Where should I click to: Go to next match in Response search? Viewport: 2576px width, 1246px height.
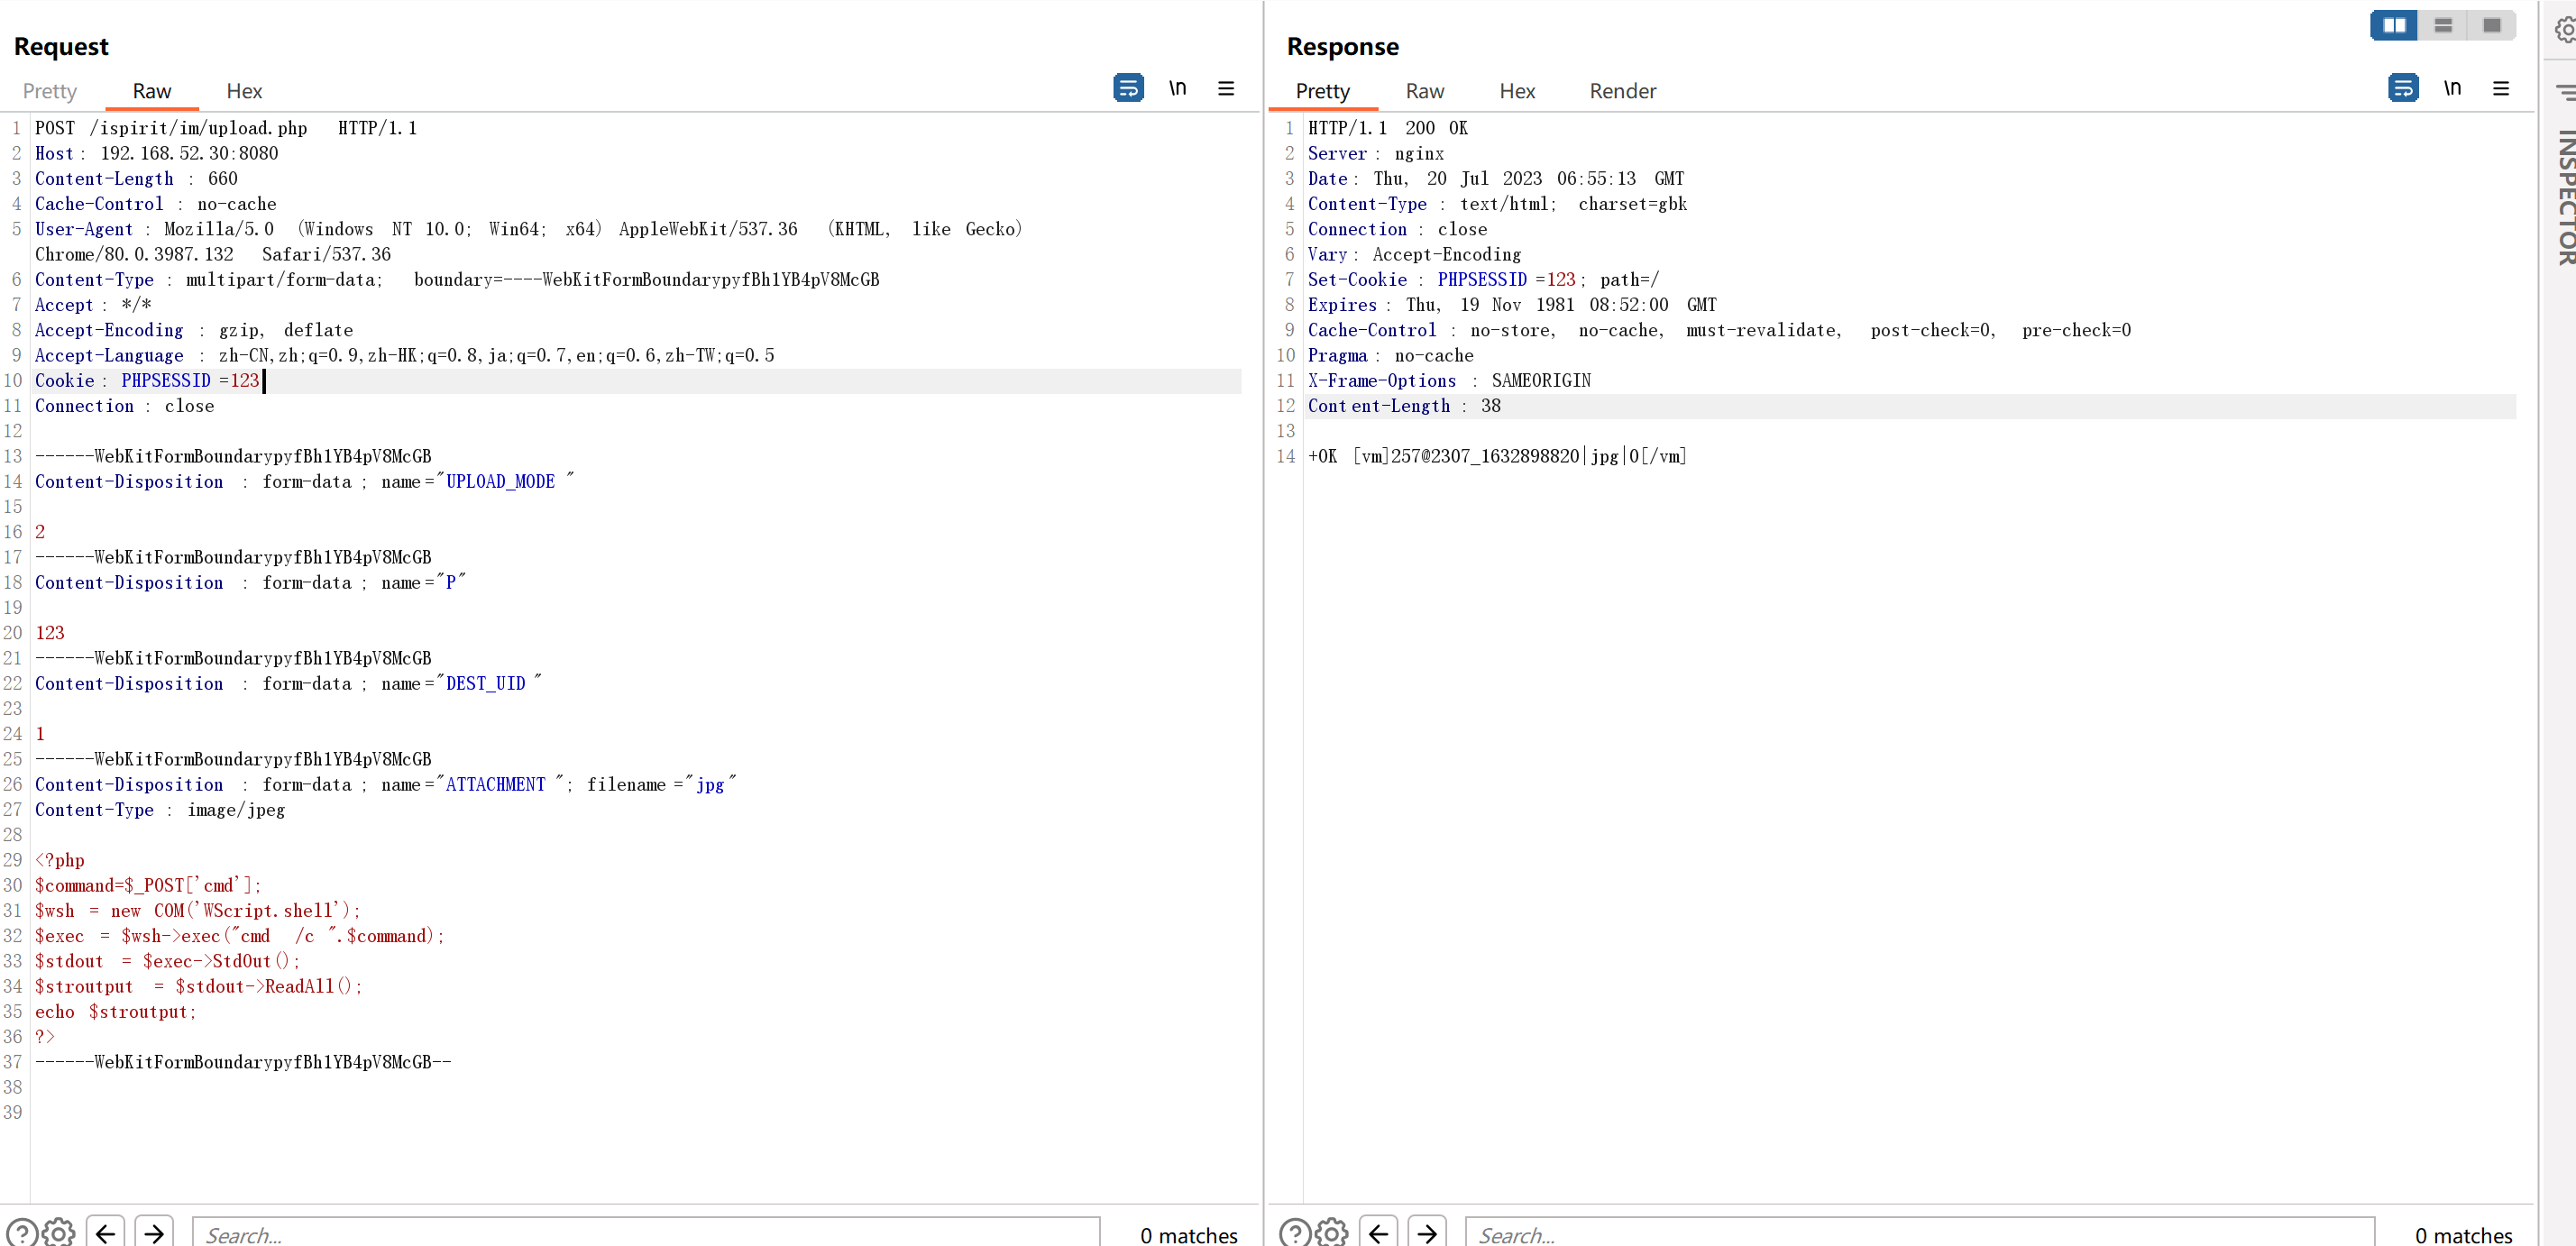point(1427,1232)
